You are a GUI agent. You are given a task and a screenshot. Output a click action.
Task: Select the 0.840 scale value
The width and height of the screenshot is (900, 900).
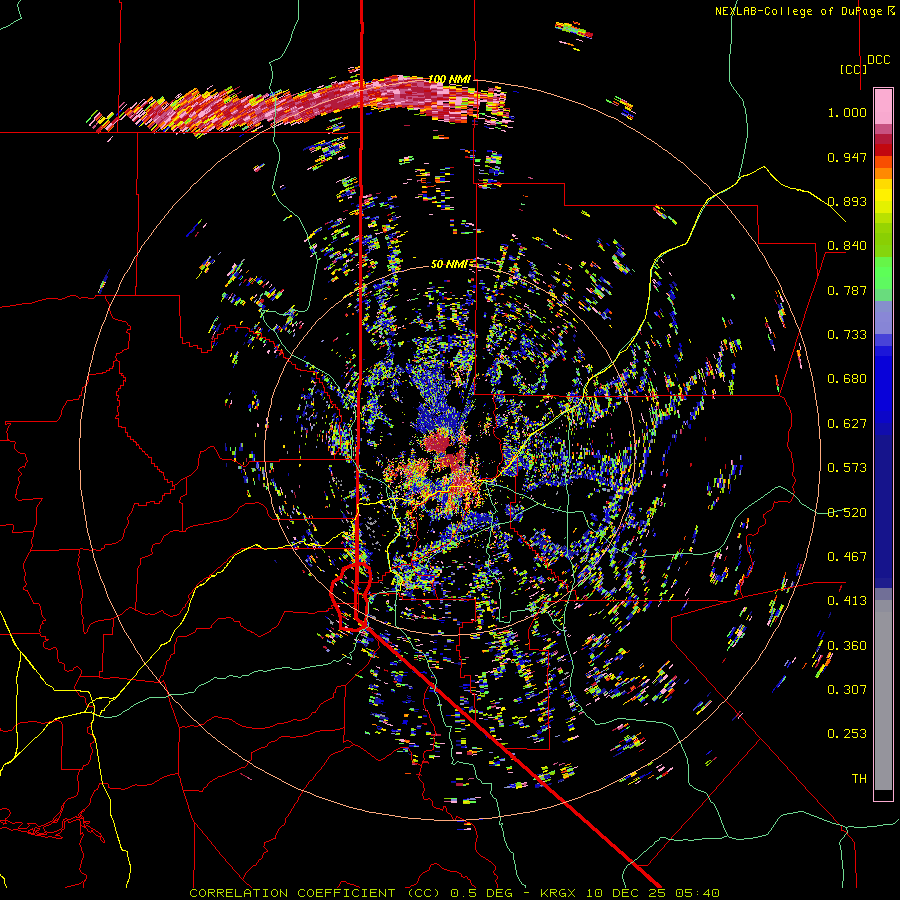[x=847, y=246]
